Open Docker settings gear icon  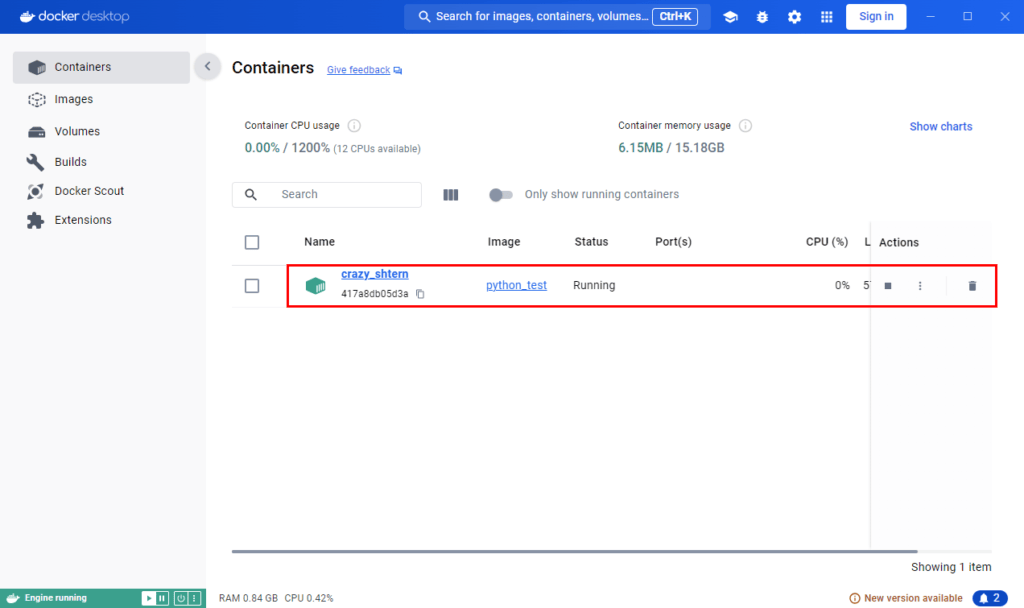coord(794,17)
